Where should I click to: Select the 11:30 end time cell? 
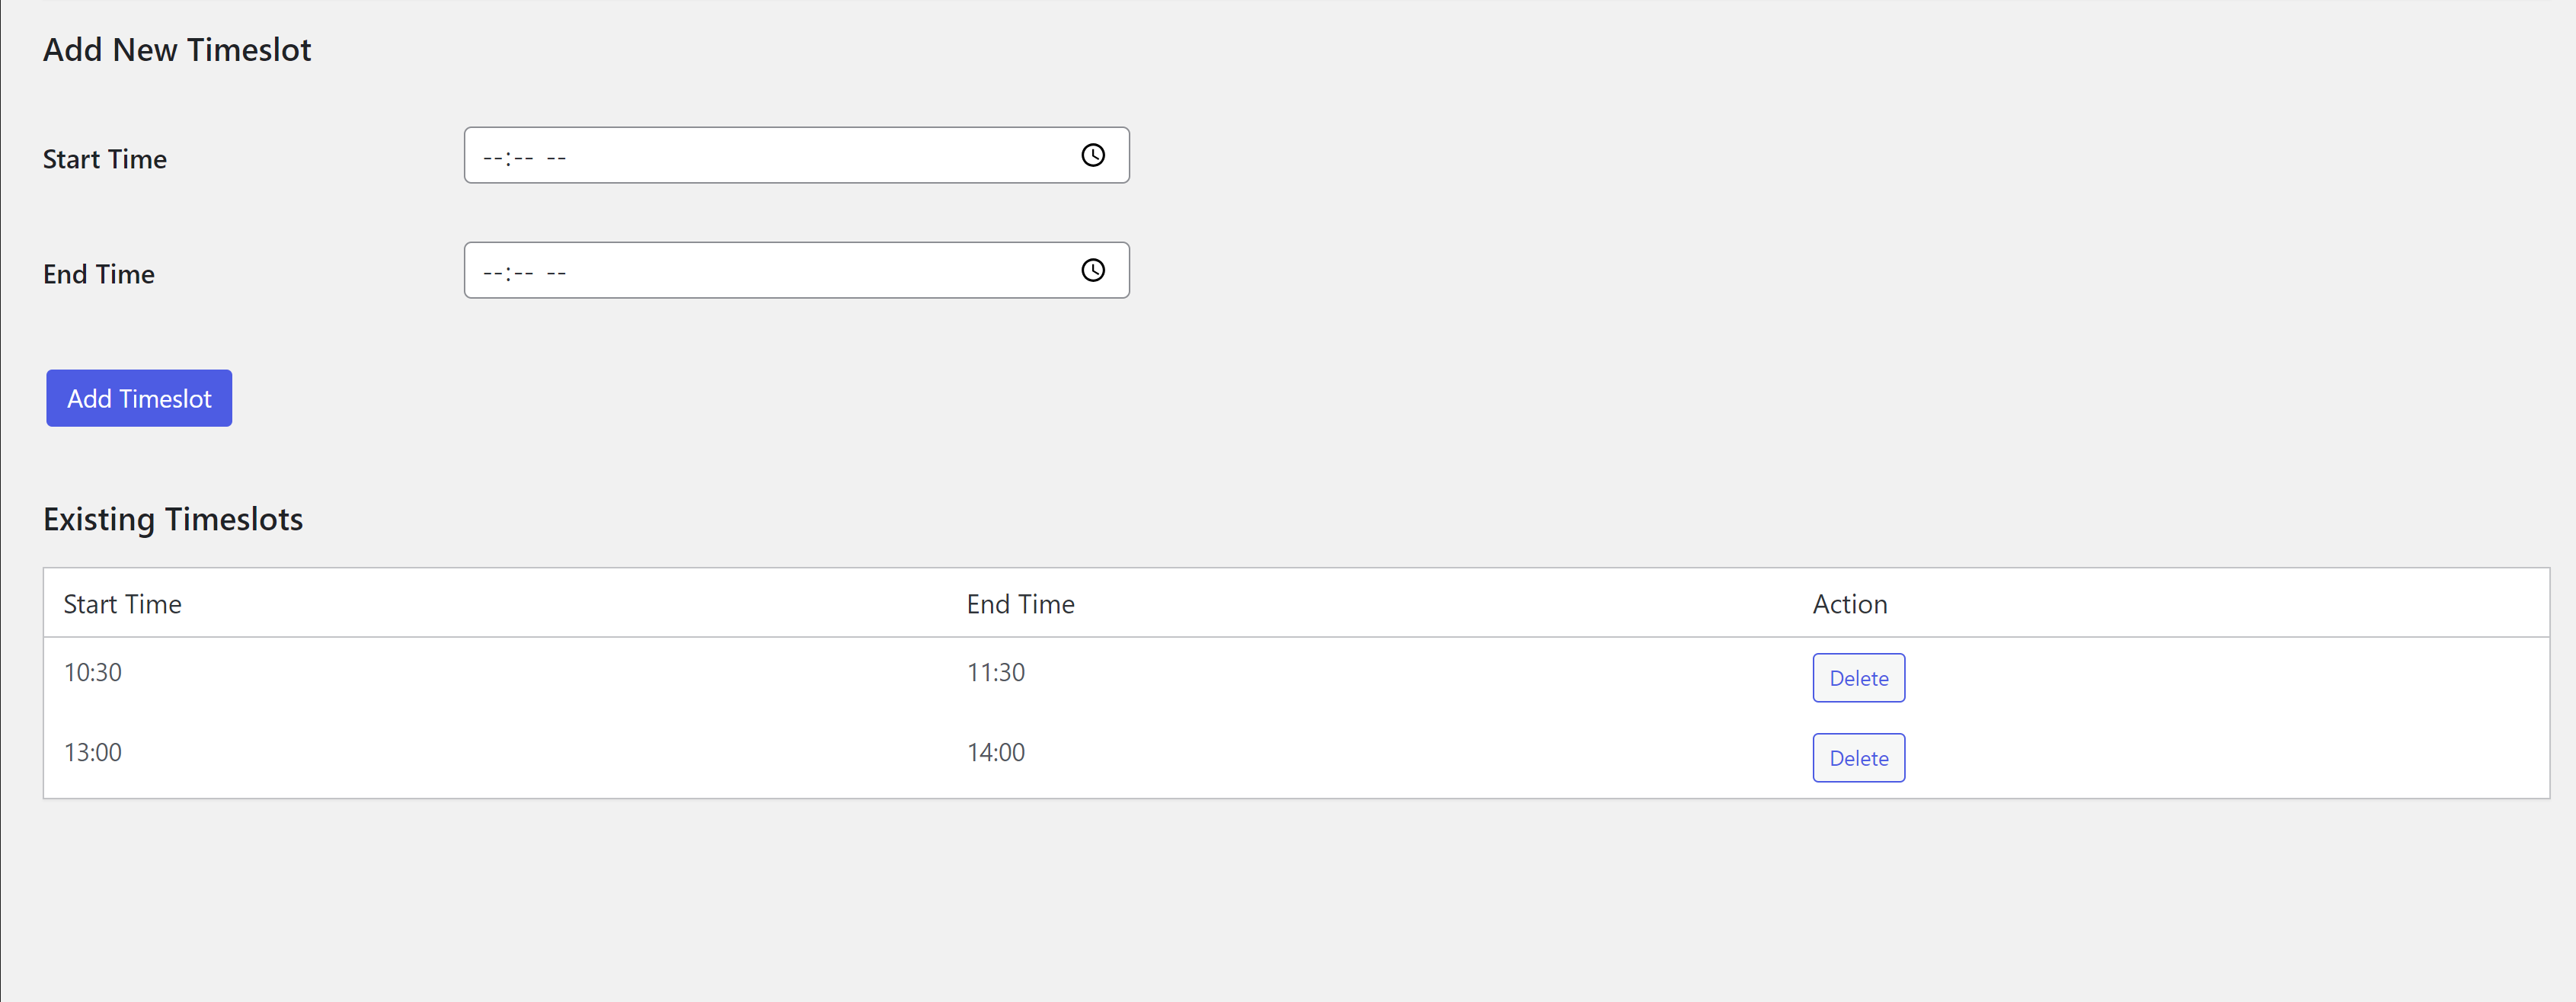pyautogui.click(x=995, y=672)
